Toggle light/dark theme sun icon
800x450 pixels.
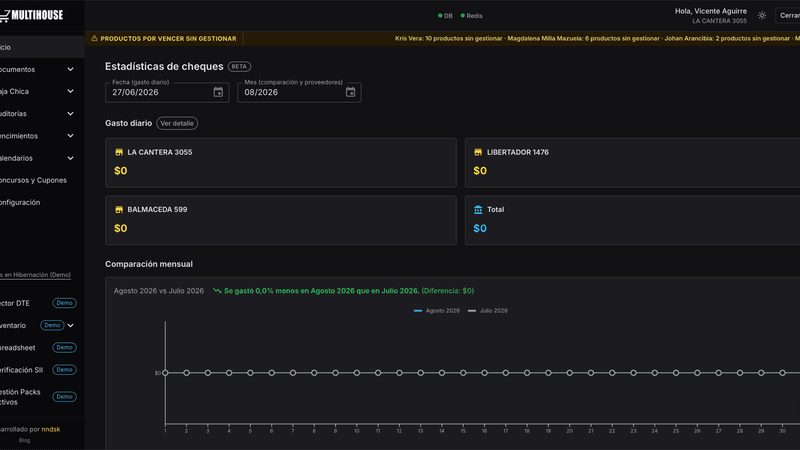[762, 16]
